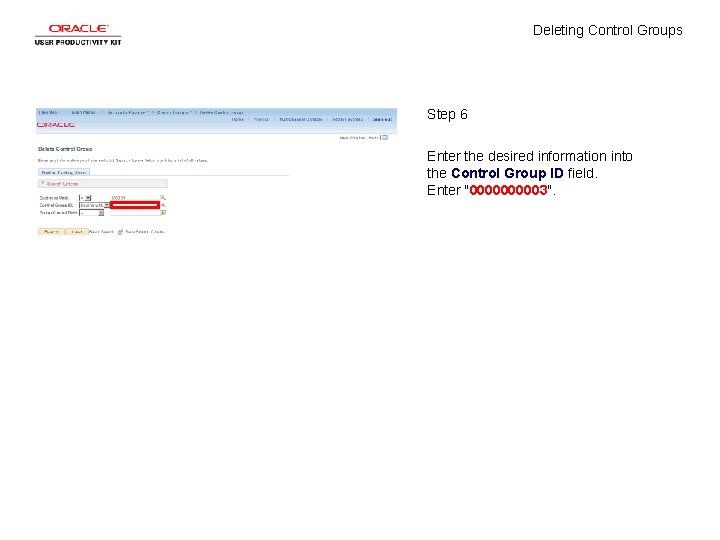
Task: Open the Group Control Date calendar icon
Action: point(163,213)
